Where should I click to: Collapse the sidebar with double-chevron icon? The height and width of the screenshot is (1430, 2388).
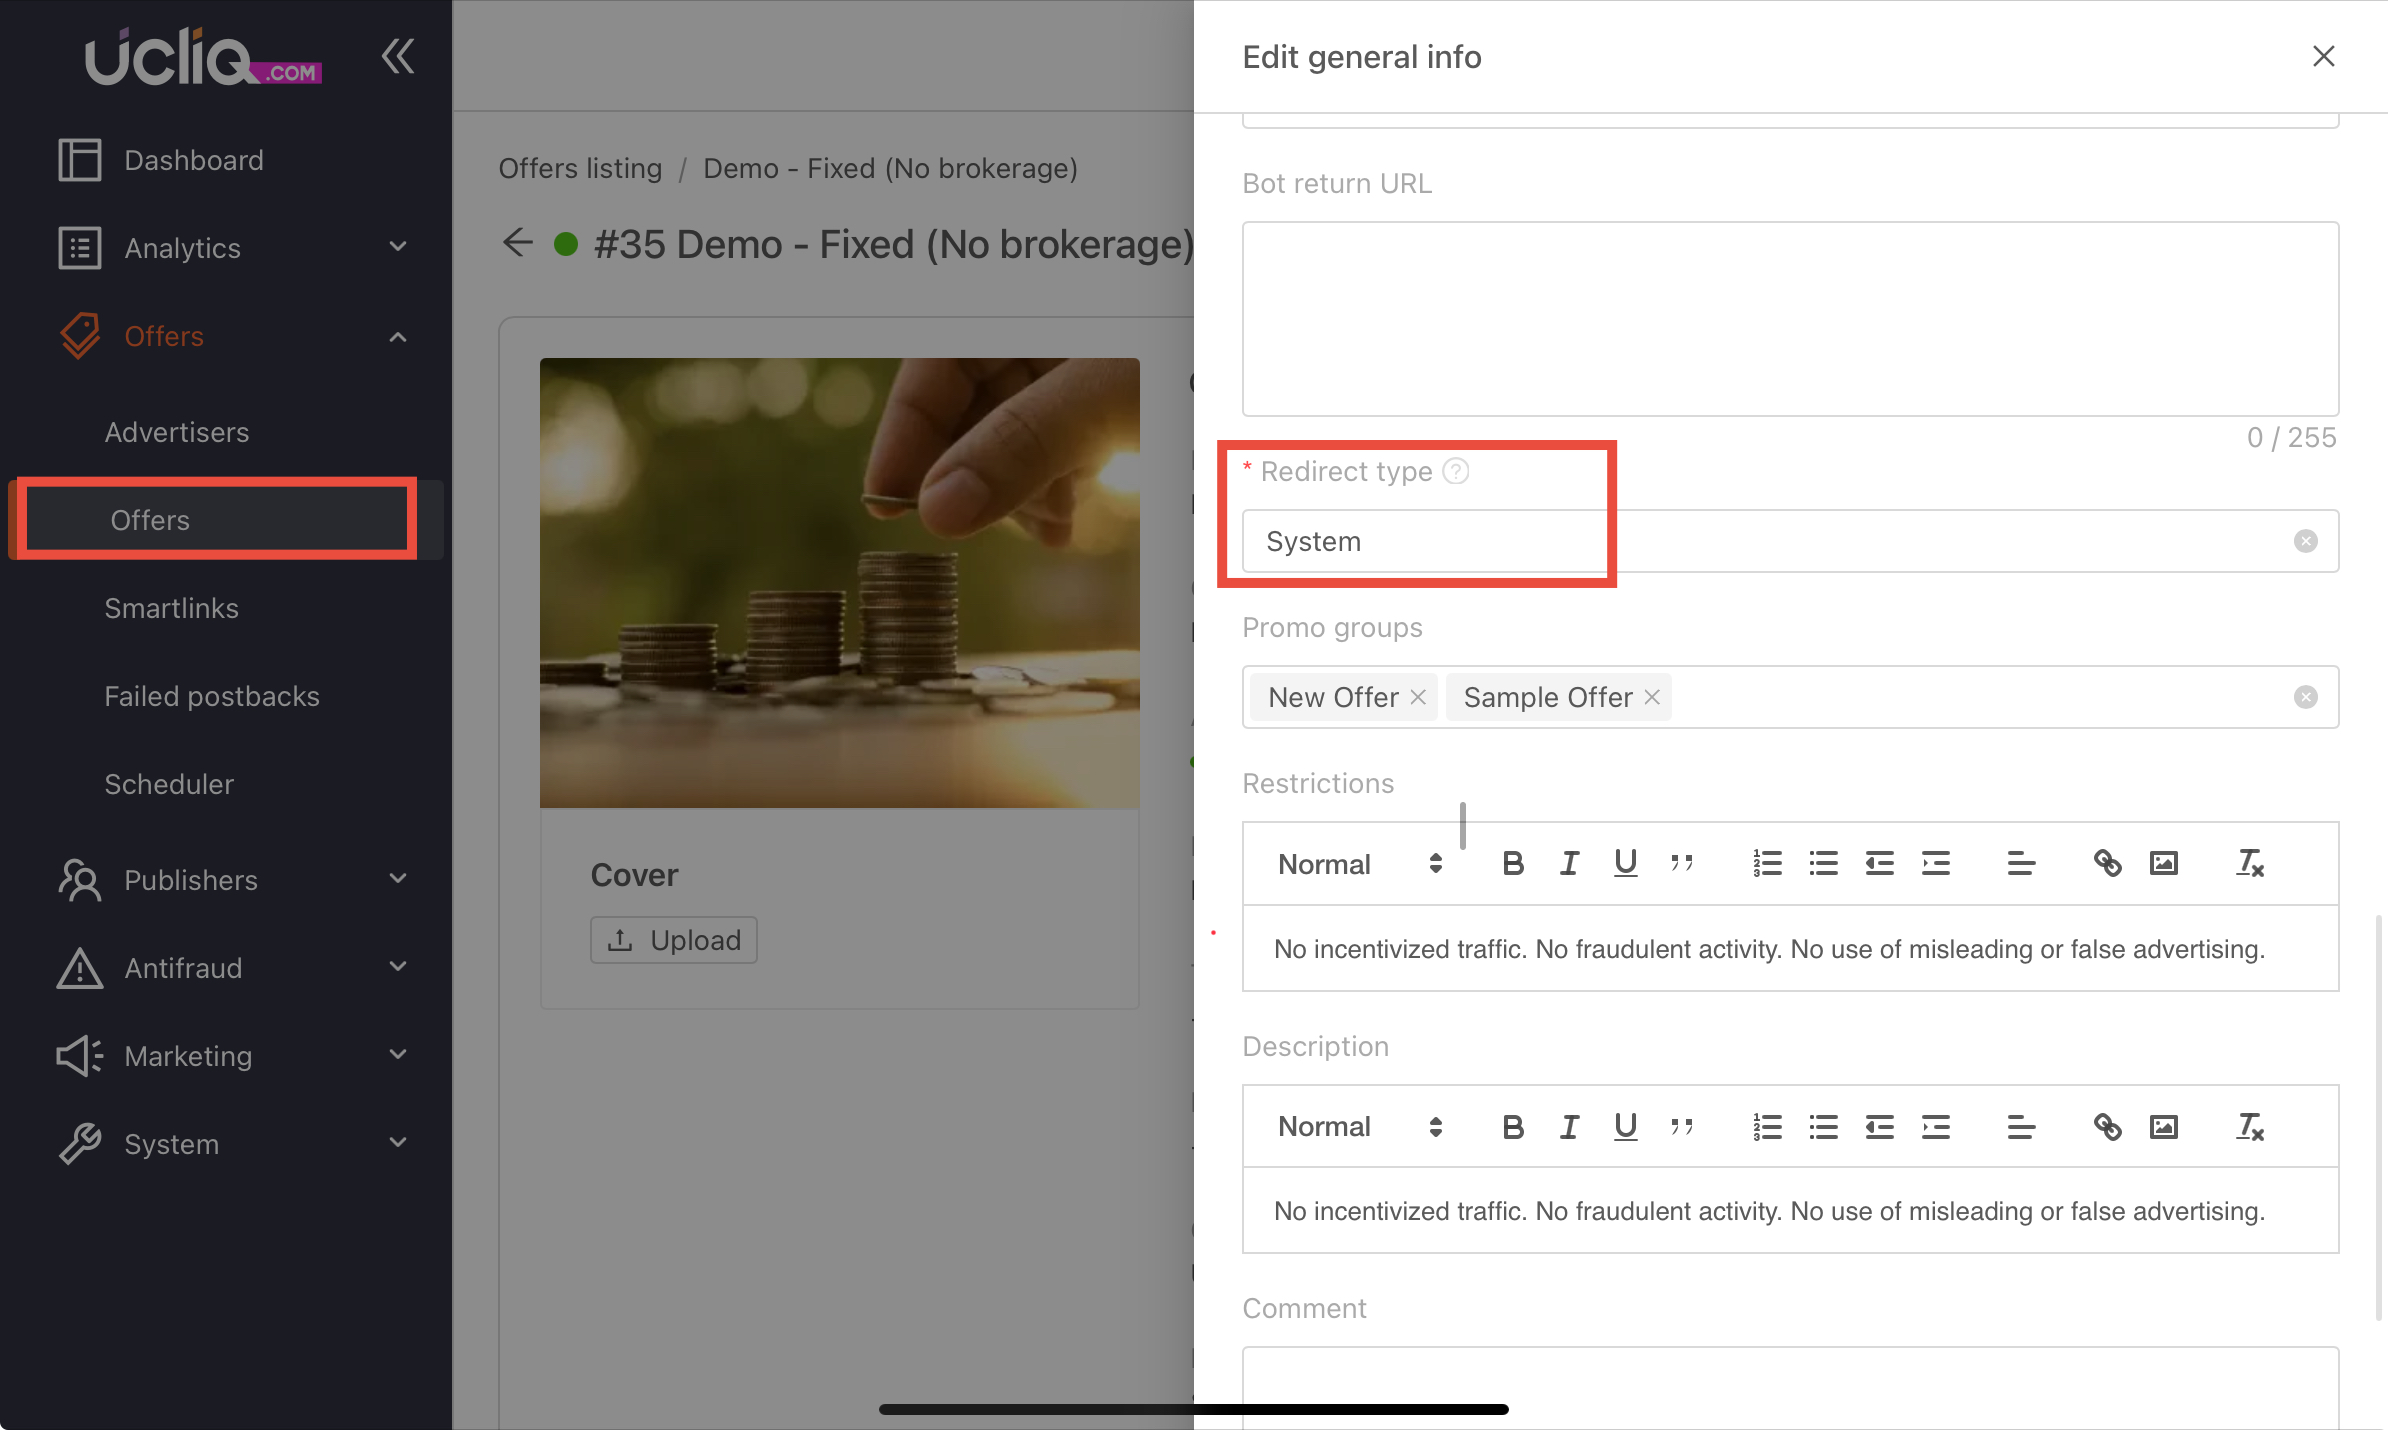coord(398,56)
